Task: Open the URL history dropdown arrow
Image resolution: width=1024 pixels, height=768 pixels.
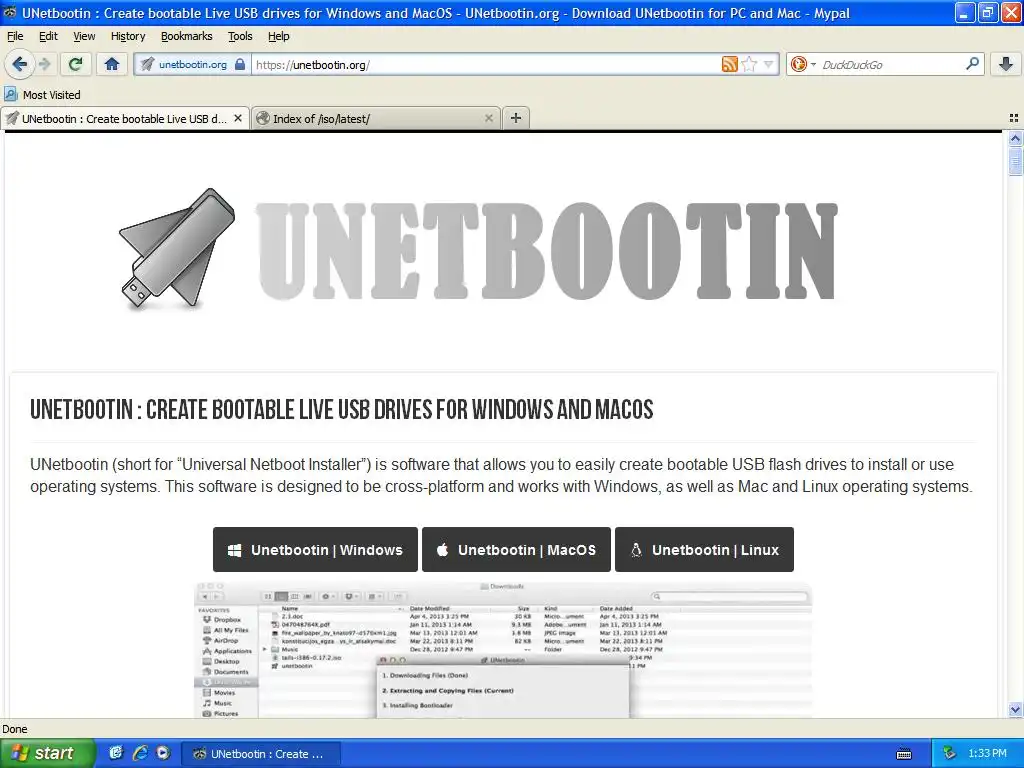Action: (x=768, y=64)
